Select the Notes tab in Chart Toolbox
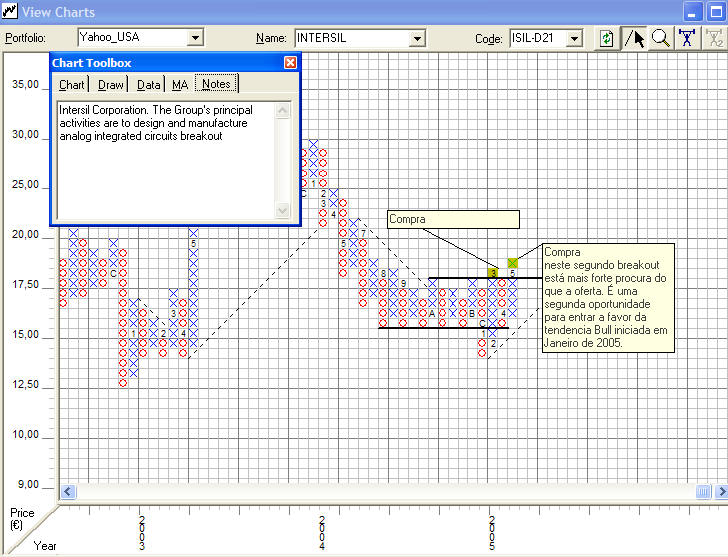728x557 pixels. [x=216, y=85]
